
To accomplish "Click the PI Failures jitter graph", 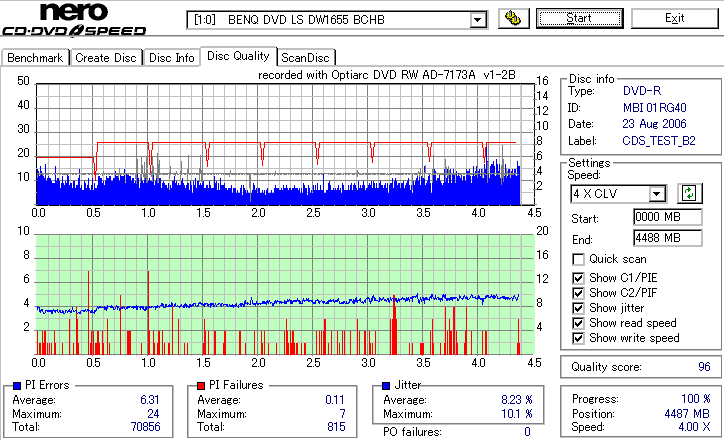I will click(x=285, y=295).
